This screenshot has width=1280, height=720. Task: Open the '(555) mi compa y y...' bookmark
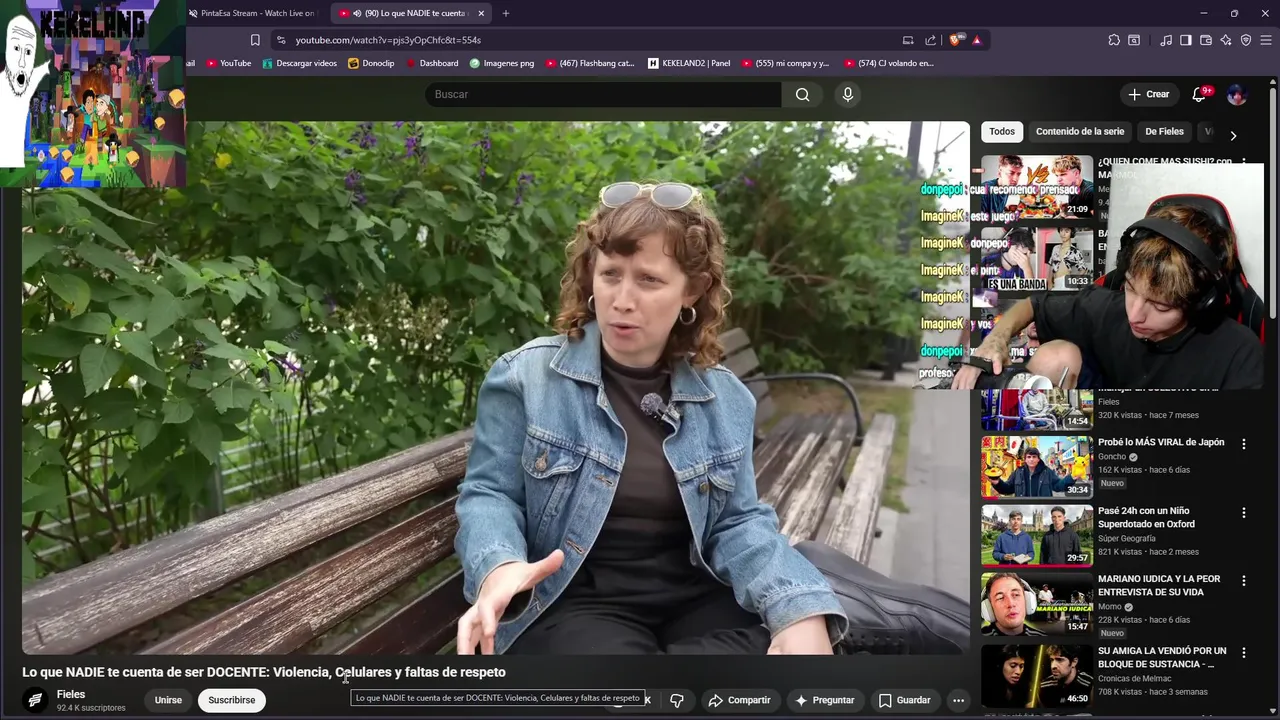(x=786, y=63)
